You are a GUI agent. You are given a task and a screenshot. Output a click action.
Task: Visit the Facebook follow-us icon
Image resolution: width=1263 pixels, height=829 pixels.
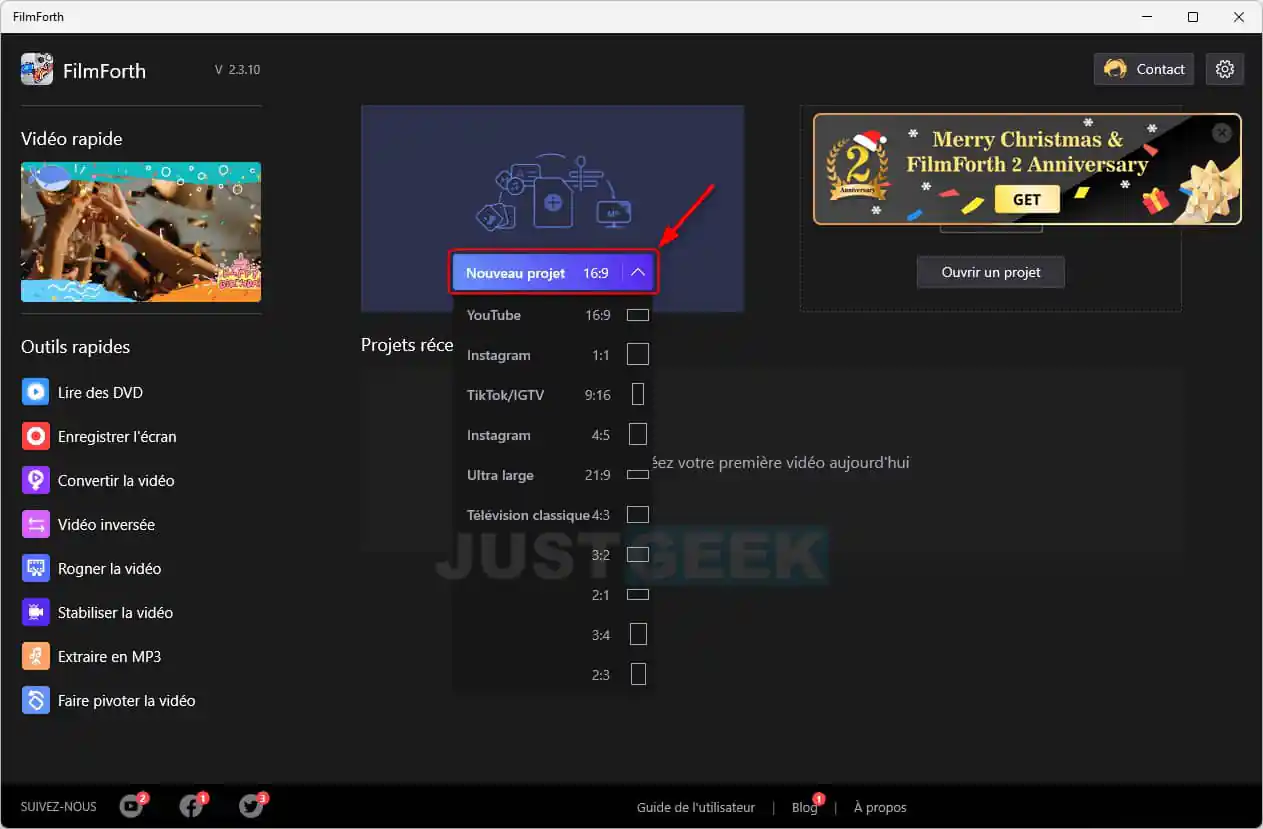tap(191, 806)
